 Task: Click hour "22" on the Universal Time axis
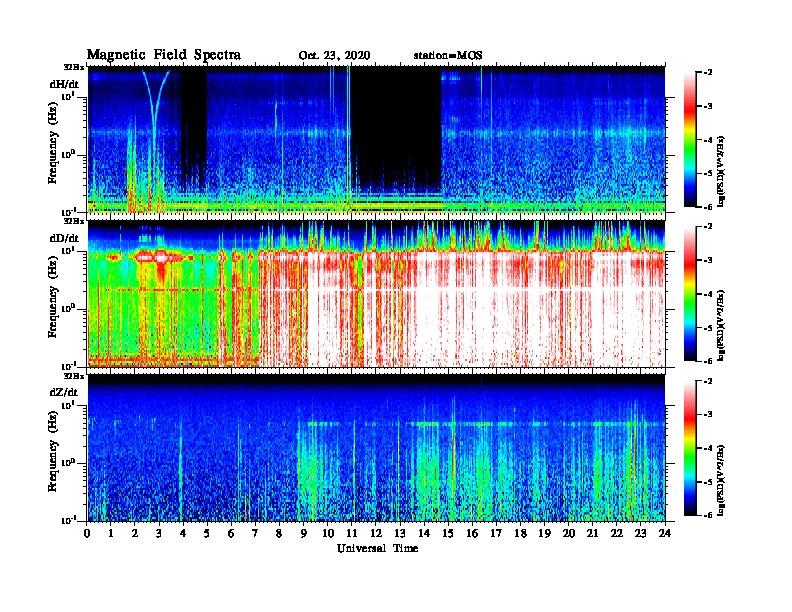click(617, 534)
